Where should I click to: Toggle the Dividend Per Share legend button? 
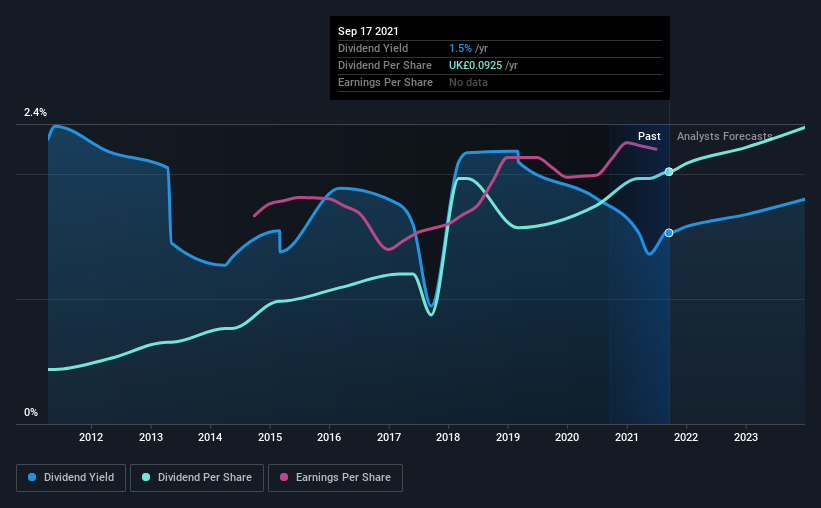pyautogui.click(x=197, y=478)
